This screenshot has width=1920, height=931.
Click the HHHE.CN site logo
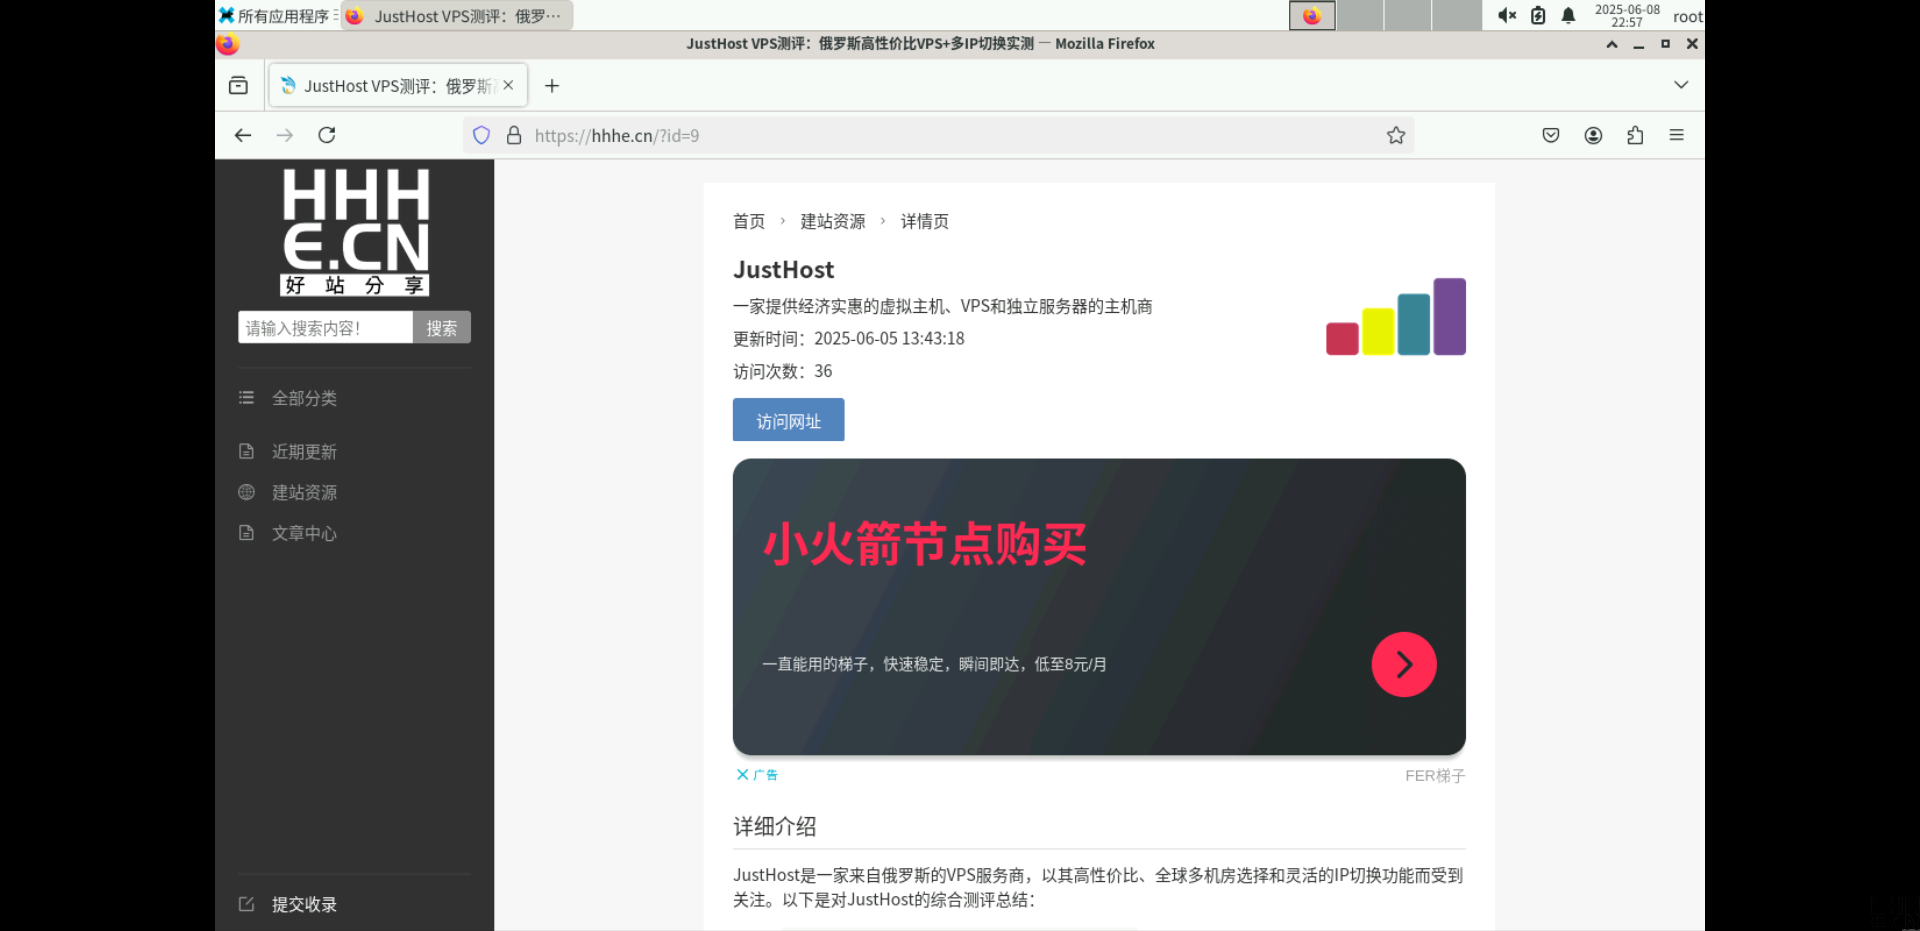click(355, 232)
